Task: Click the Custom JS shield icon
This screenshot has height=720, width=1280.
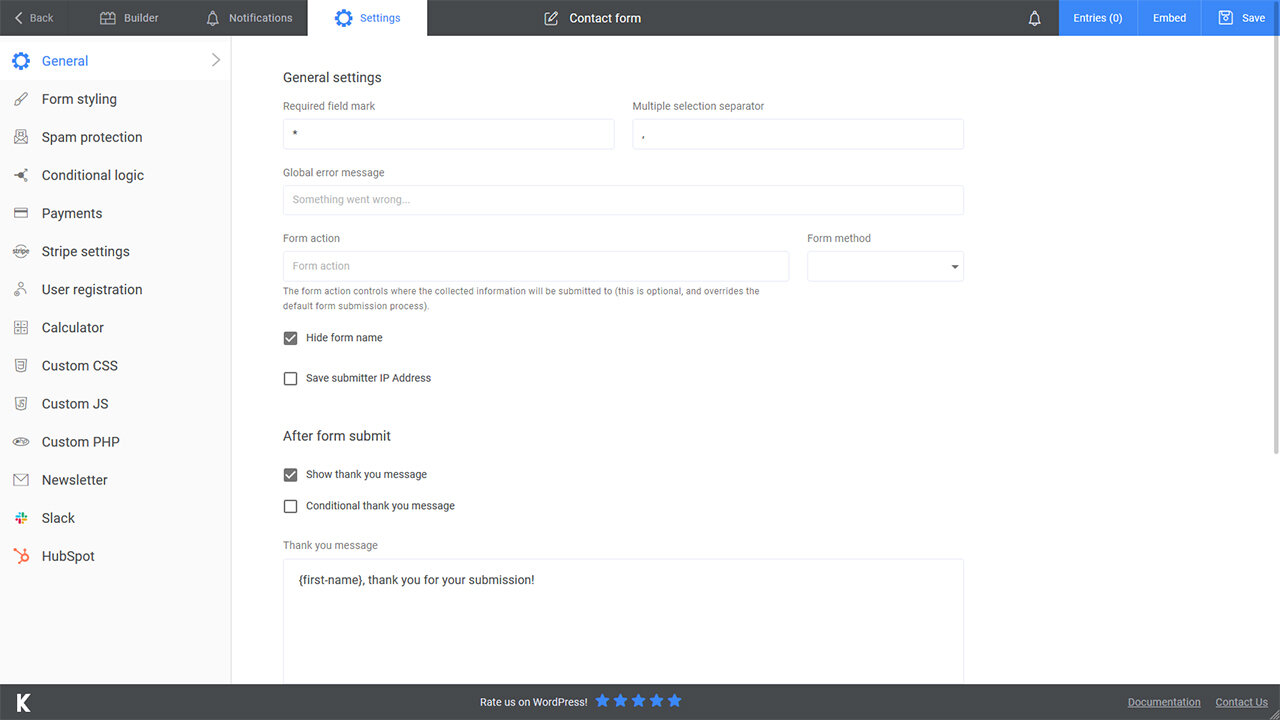Action: pos(21,403)
